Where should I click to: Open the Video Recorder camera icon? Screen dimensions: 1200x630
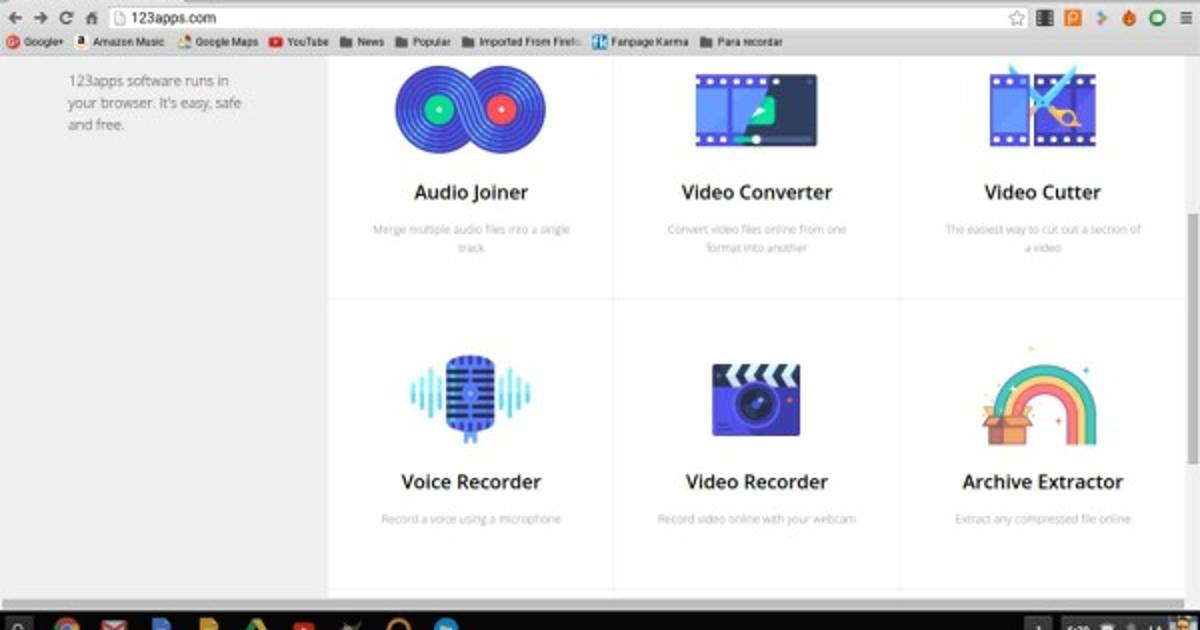pyautogui.click(x=756, y=399)
